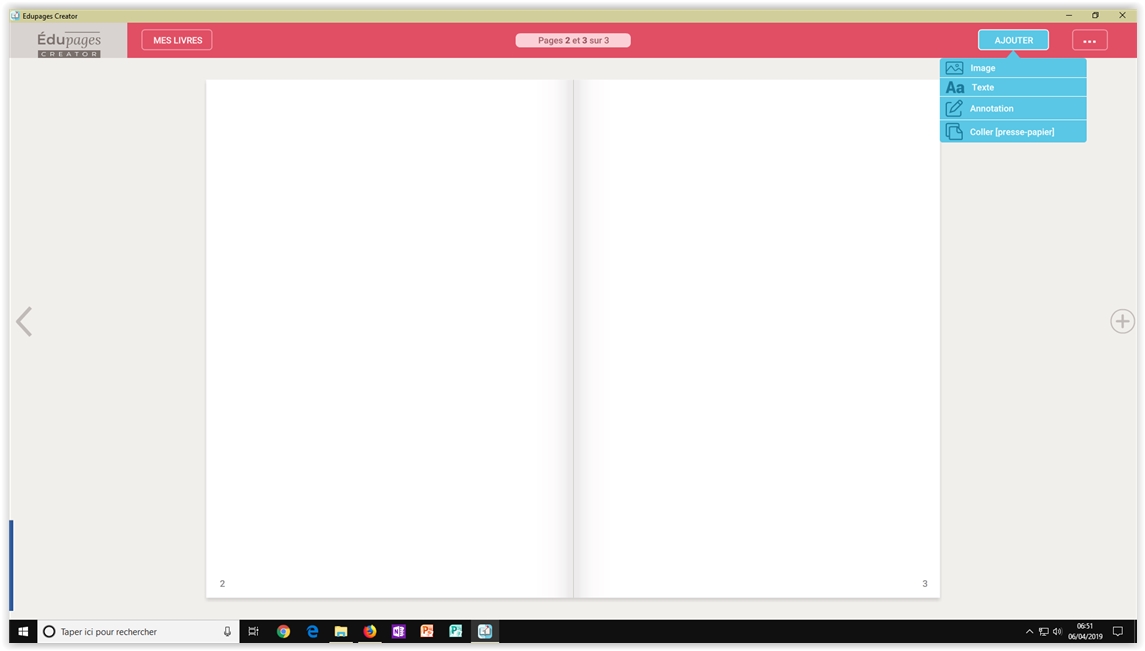This screenshot has width=1145, height=651.
Task: Click the page indicator 'Pages 2 et 3 sur 3'
Action: click(573, 41)
